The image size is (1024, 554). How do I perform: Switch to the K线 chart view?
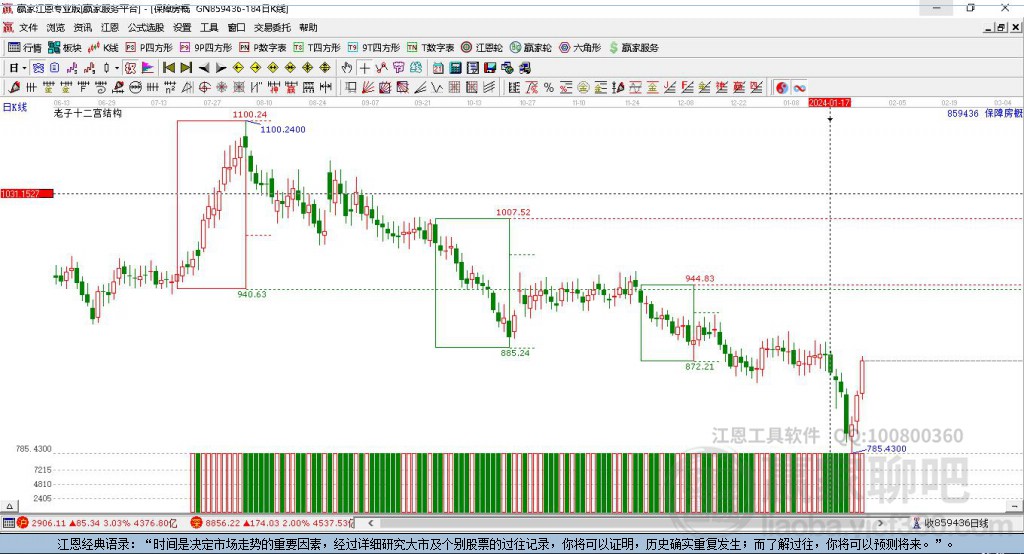click(103, 48)
